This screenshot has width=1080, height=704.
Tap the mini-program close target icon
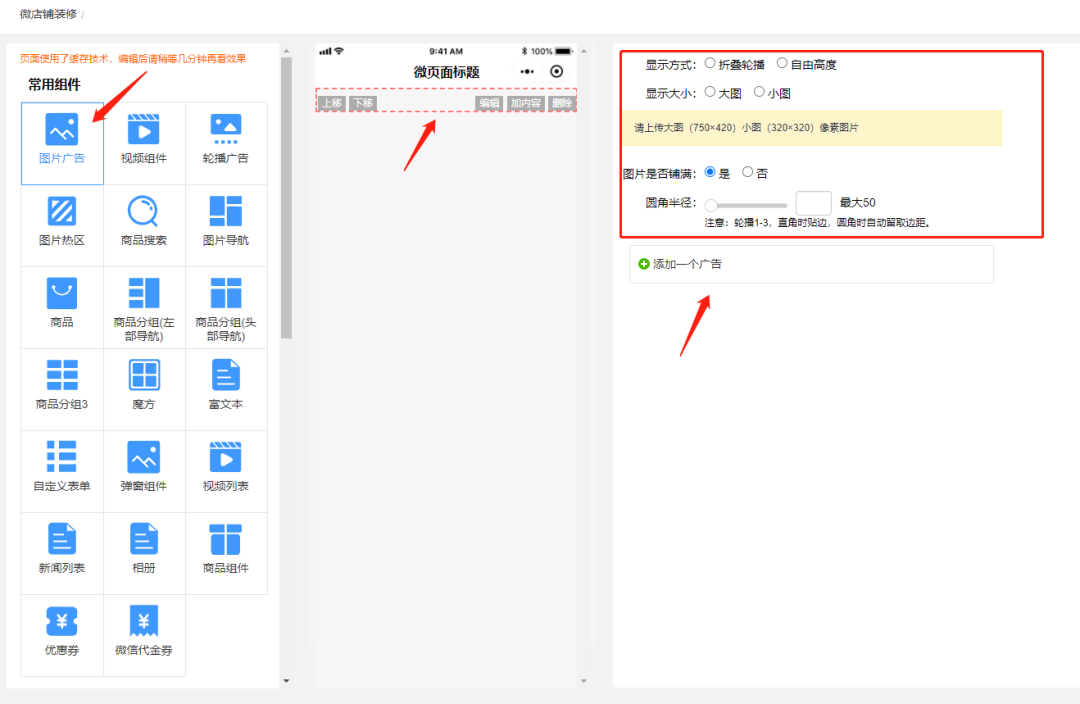(x=557, y=72)
